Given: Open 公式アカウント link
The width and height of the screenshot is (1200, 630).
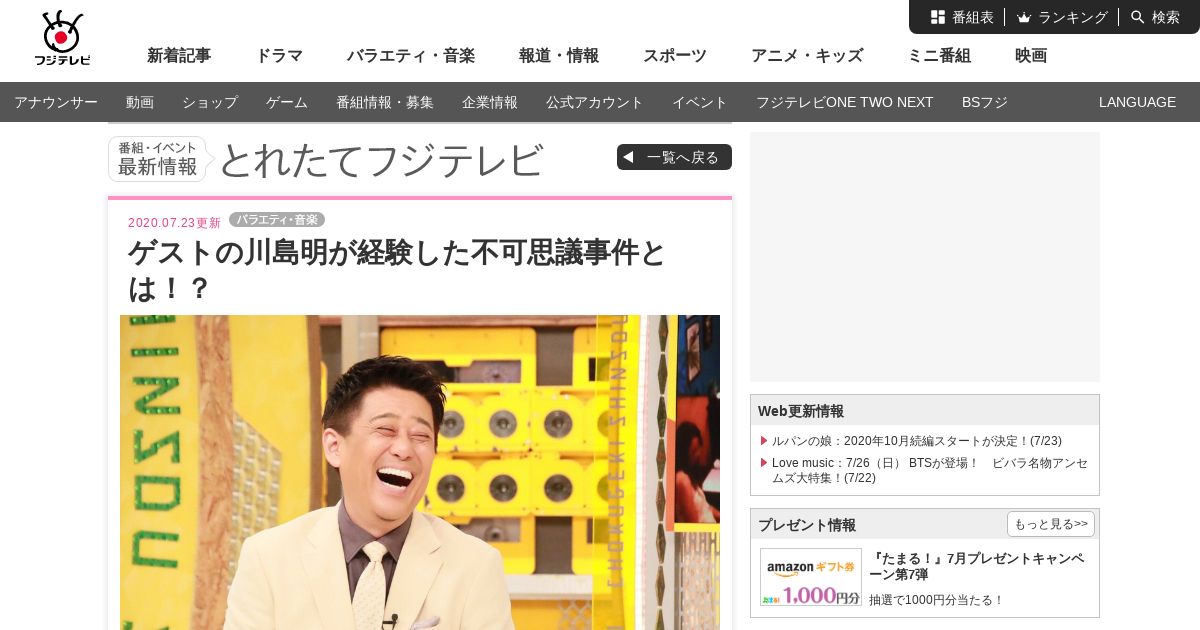Looking at the screenshot, I should (595, 102).
